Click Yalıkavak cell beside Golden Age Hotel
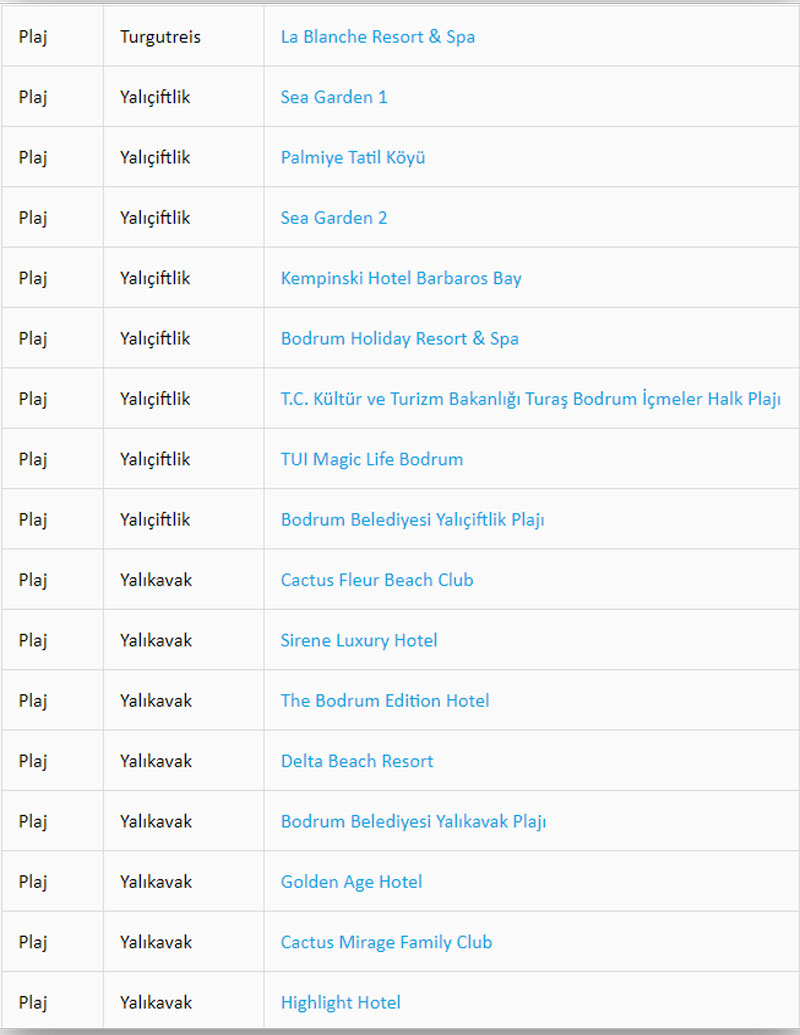800x1035 pixels. point(156,882)
